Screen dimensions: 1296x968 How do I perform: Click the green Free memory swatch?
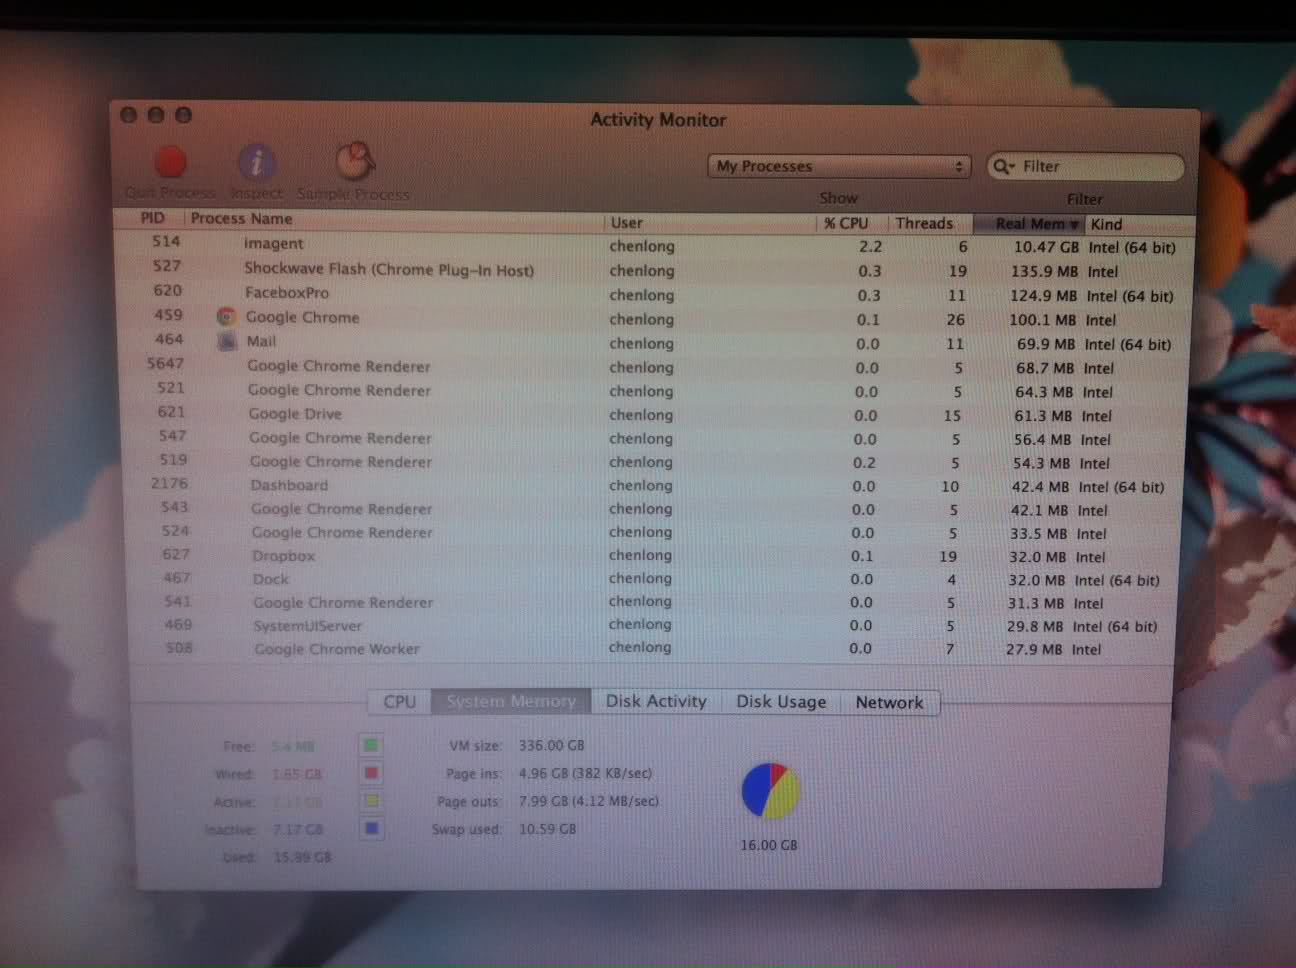pyautogui.click(x=371, y=746)
